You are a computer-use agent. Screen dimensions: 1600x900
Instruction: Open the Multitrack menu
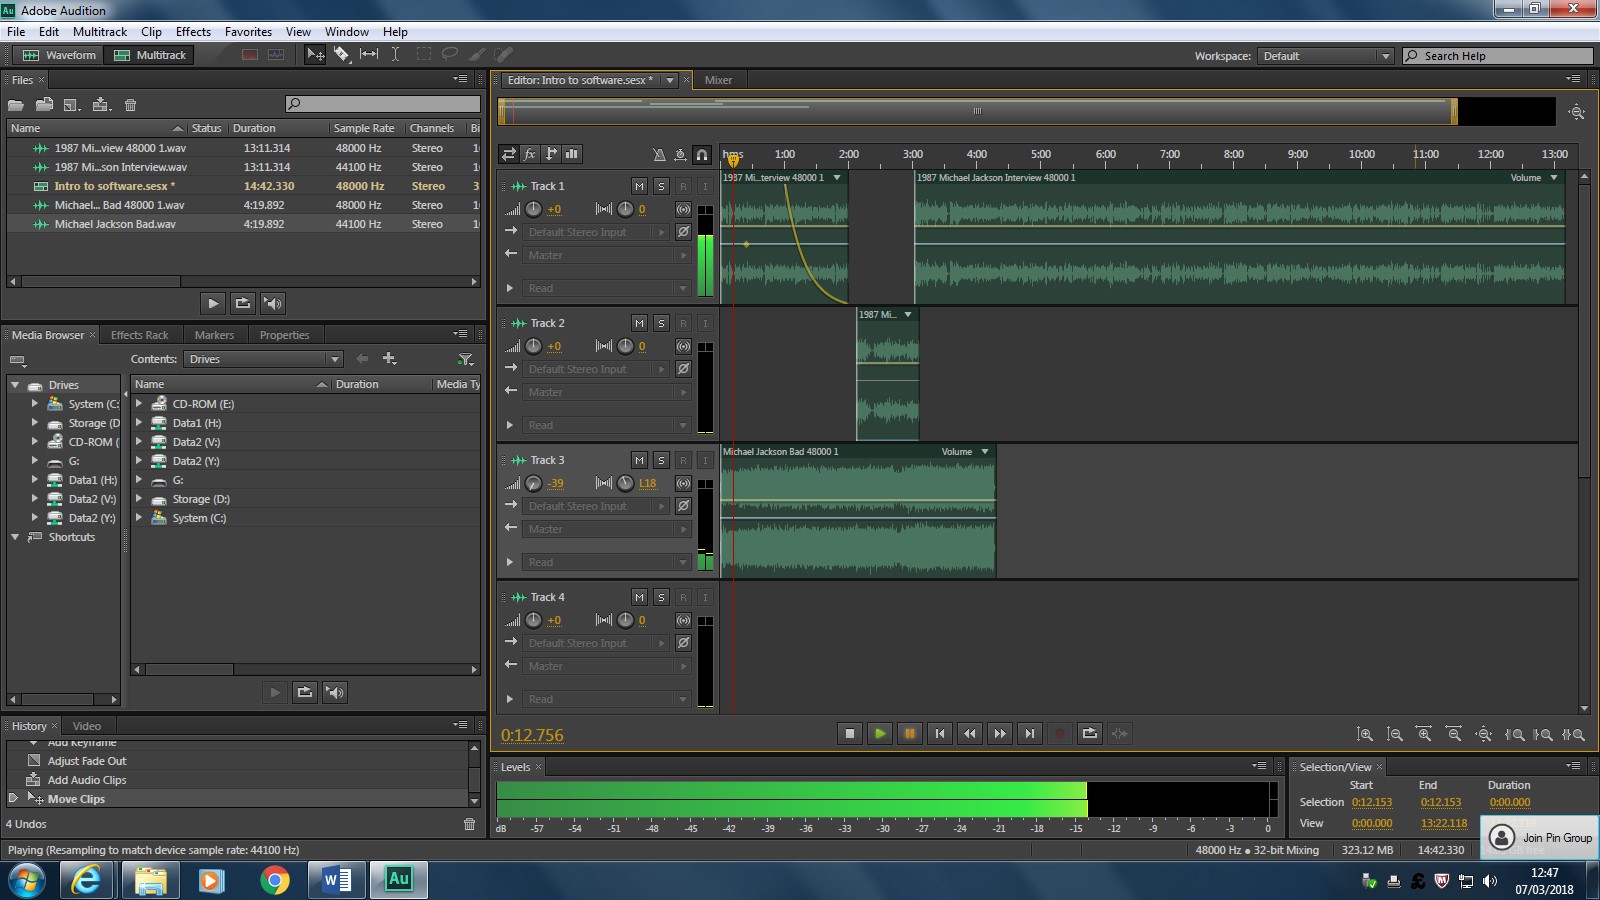99,31
